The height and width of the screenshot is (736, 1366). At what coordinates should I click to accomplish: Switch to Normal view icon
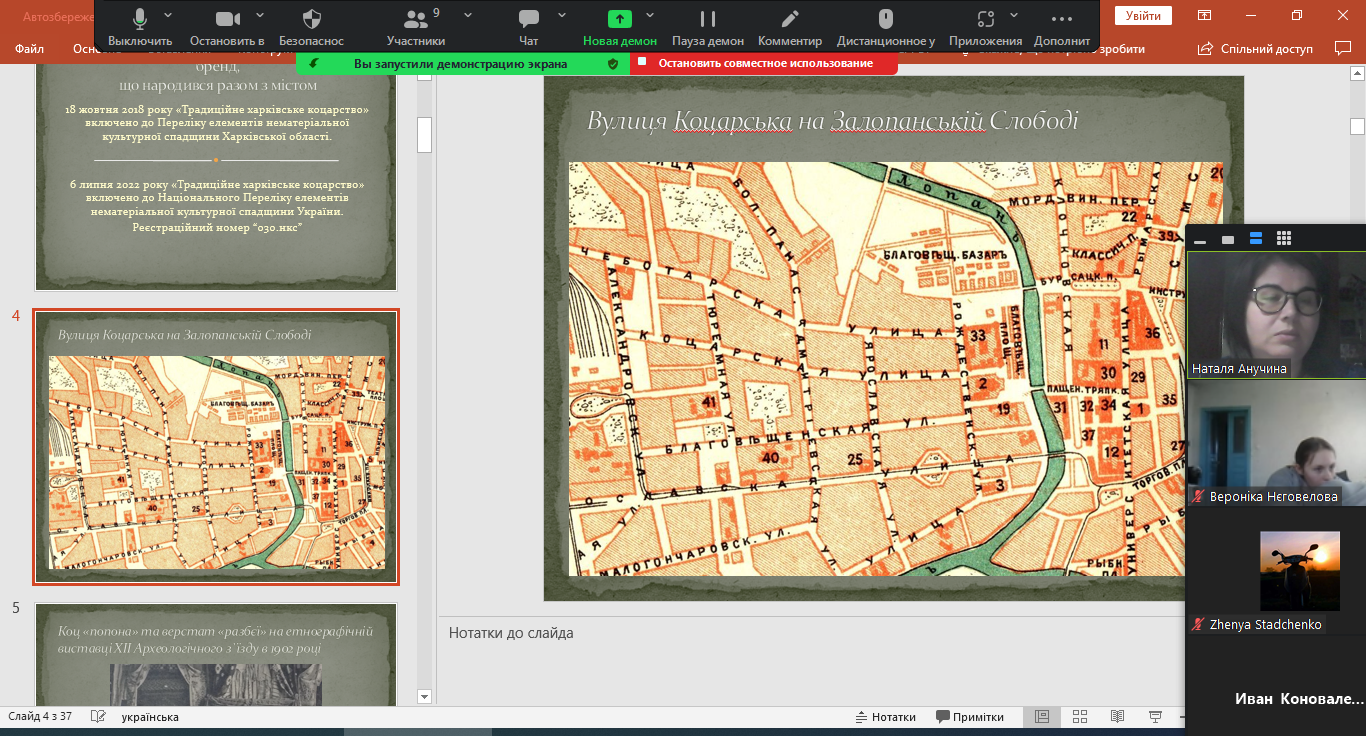(x=1042, y=717)
